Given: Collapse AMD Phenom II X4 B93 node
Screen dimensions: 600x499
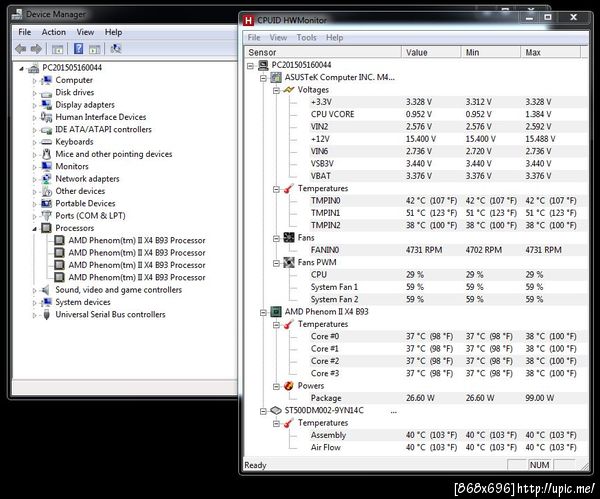Looking at the screenshot, I should [x=263, y=313].
